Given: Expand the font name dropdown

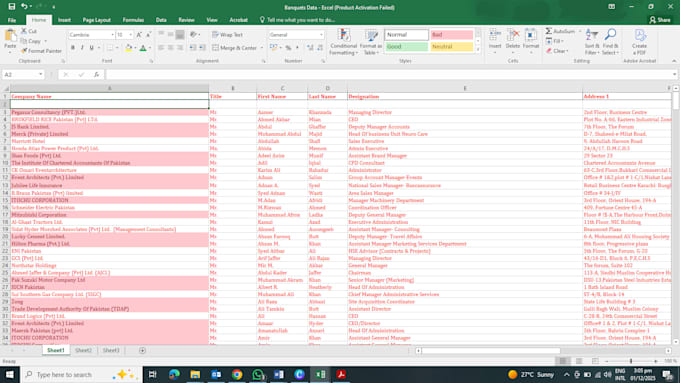Looking at the screenshot, I should [112, 35].
